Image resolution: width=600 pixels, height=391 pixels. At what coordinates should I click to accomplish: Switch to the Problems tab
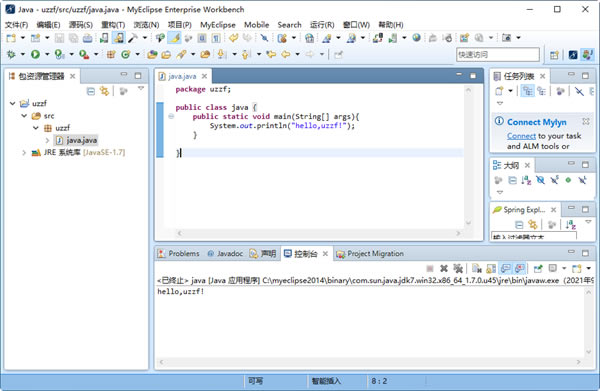pos(179,254)
